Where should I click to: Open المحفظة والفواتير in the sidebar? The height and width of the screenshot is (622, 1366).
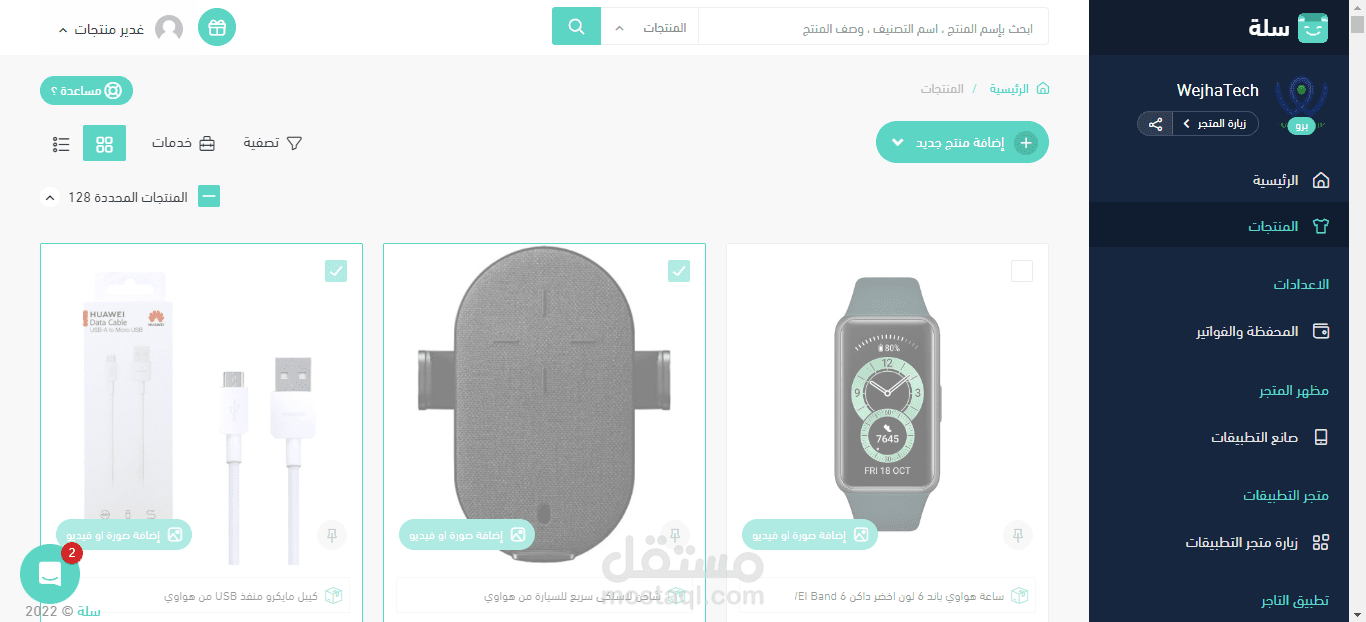1263,331
